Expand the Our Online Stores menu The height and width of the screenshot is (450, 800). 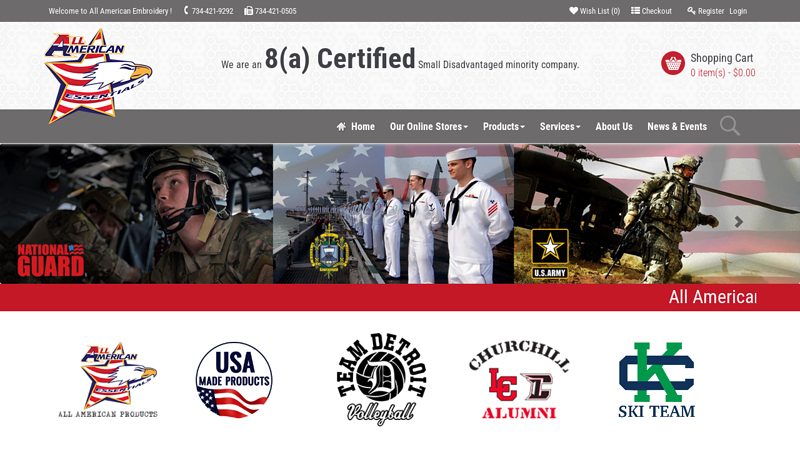coord(429,127)
